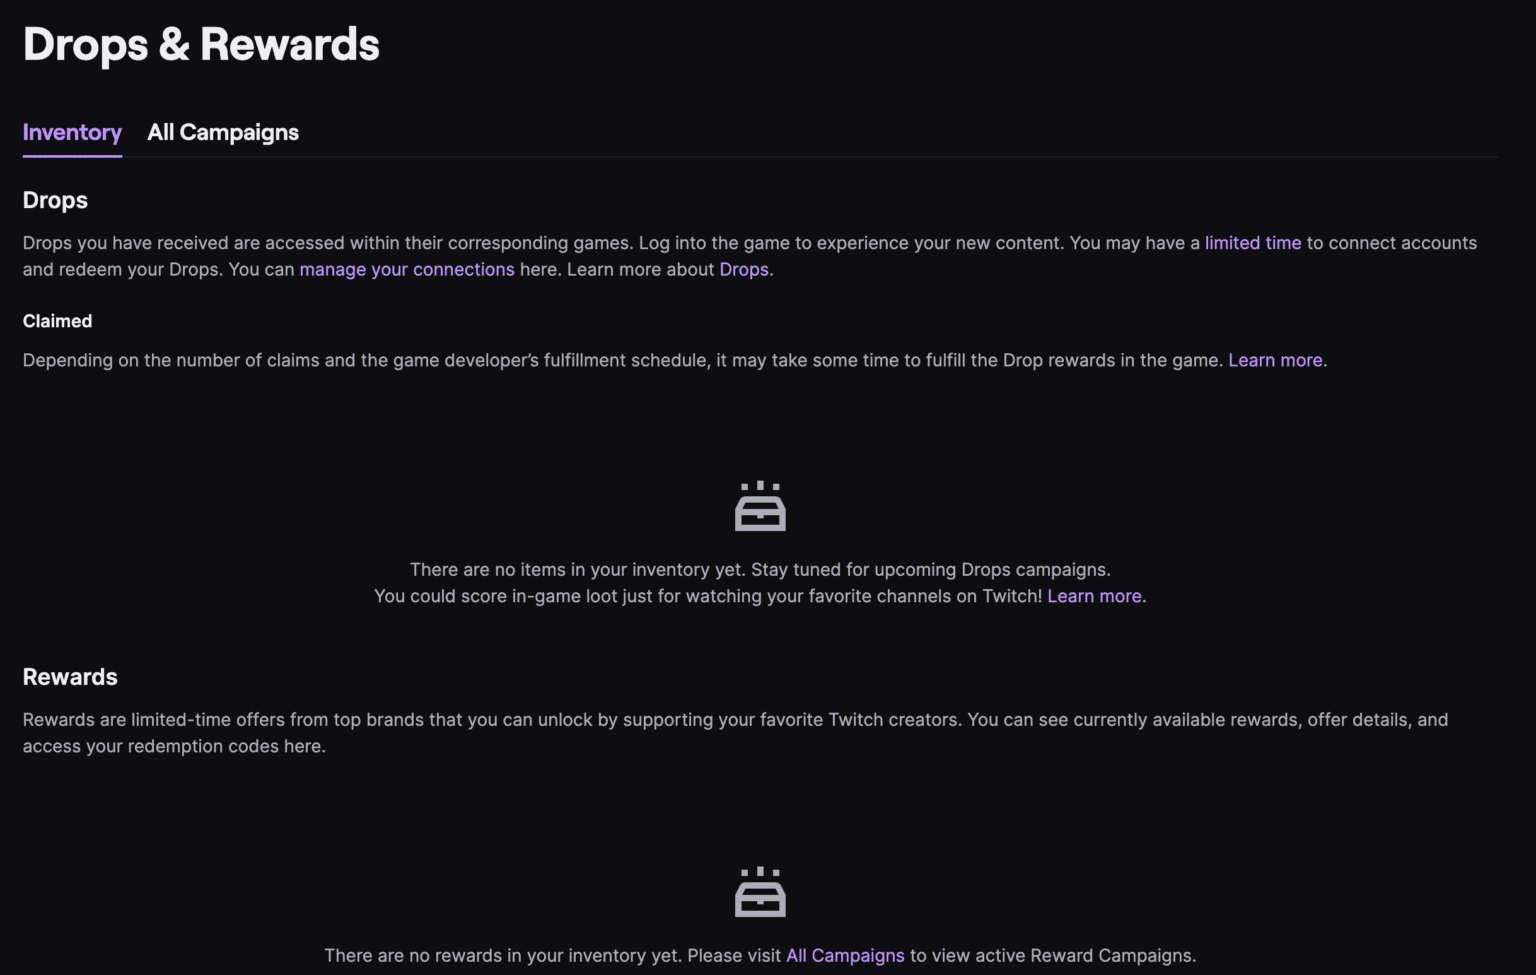
Task: Click the Rewards section heading
Action: pos(69,677)
